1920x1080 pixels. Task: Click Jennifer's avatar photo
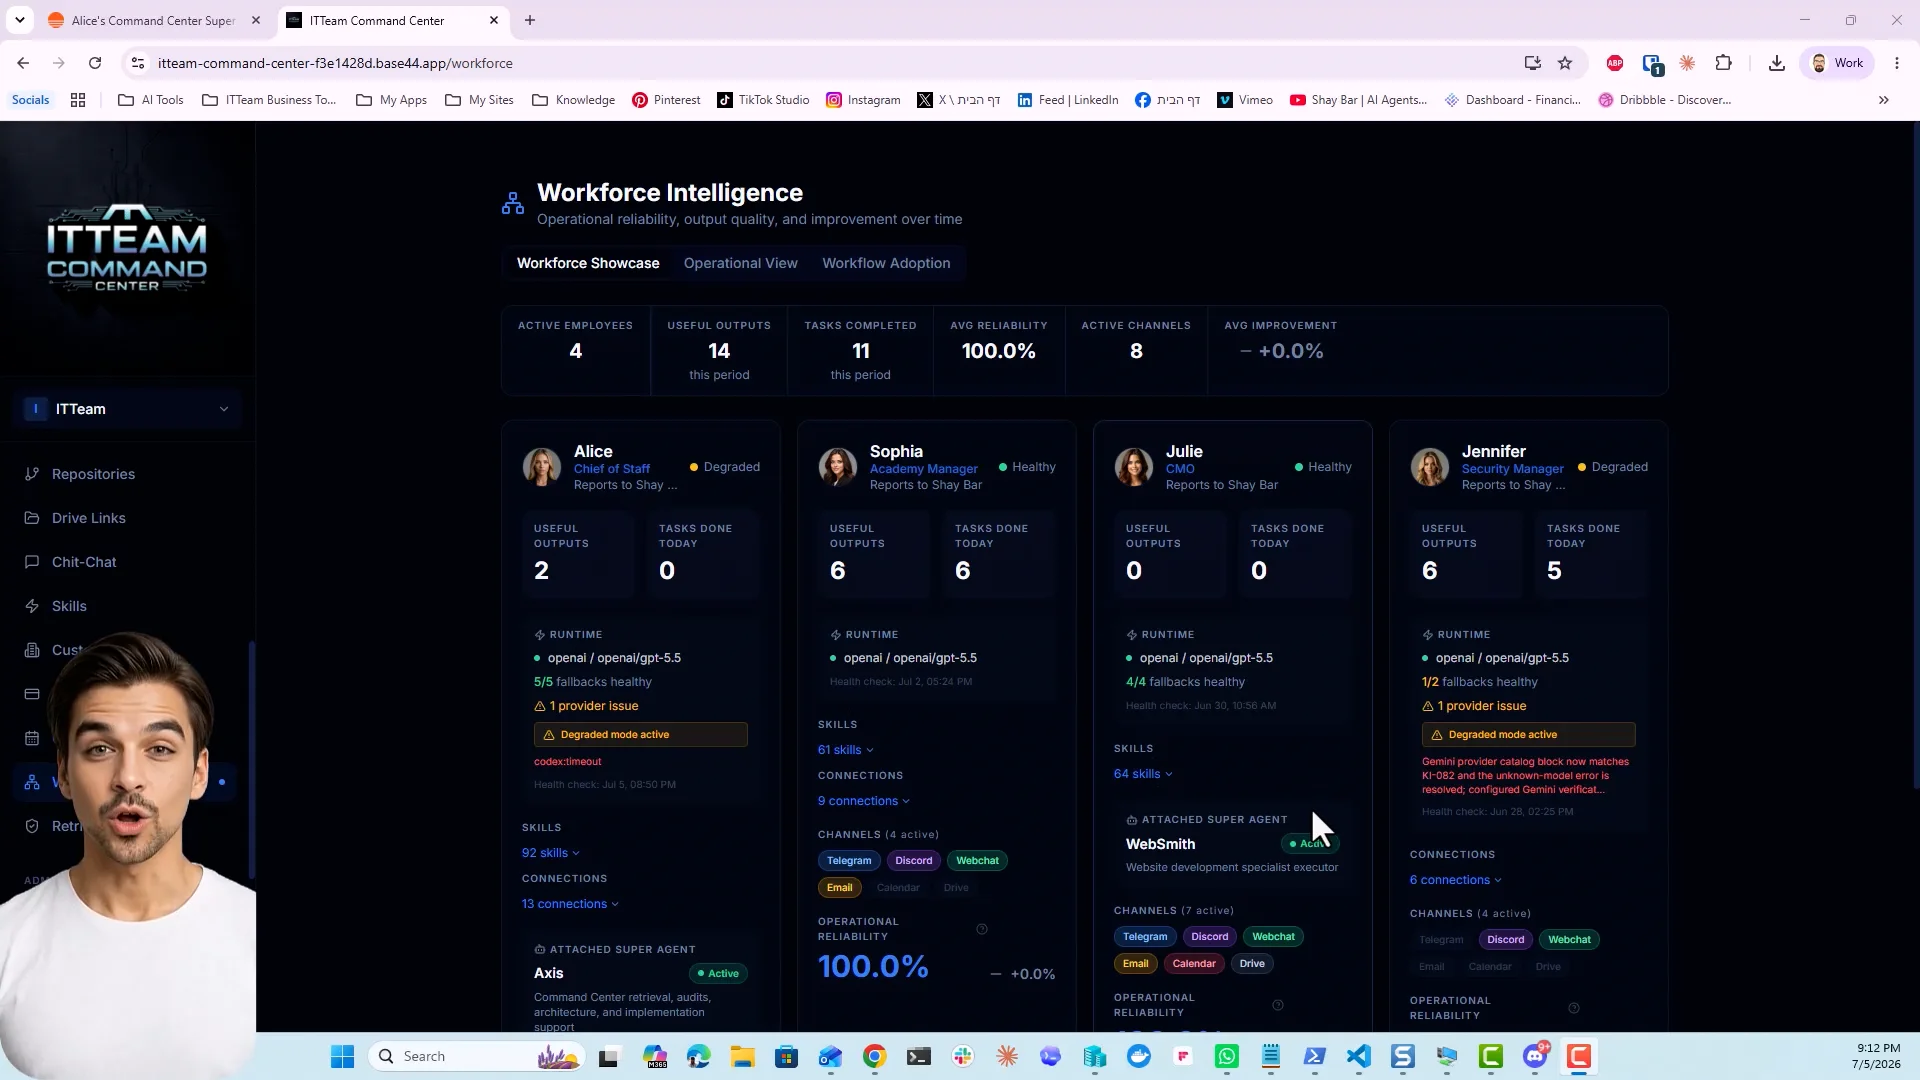click(x=1430, y=467)
